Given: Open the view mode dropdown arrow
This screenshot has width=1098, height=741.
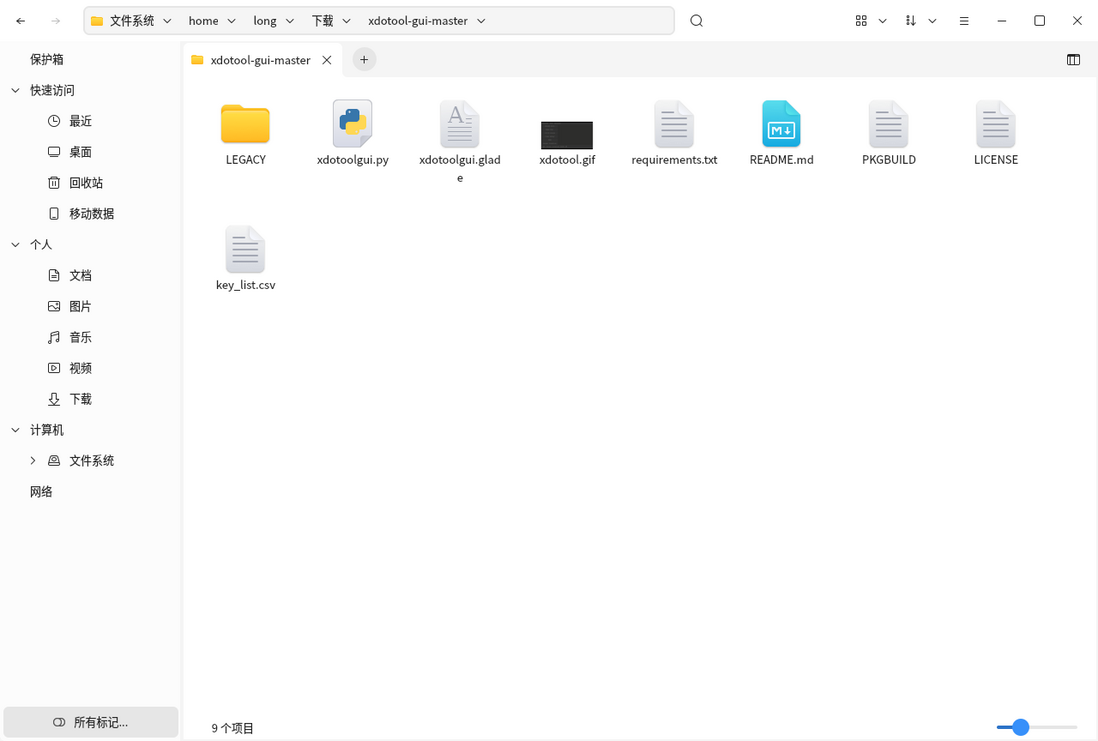Looking at the screenshot, I should pyautogui.click(x=882, y=21).
